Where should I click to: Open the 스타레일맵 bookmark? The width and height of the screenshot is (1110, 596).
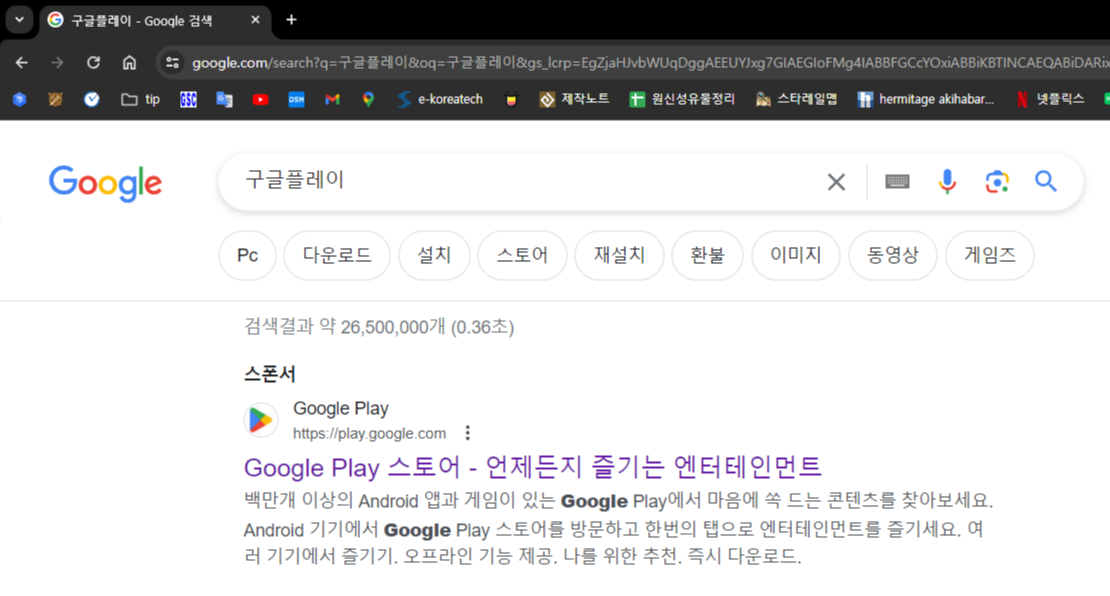pos(796,100)
